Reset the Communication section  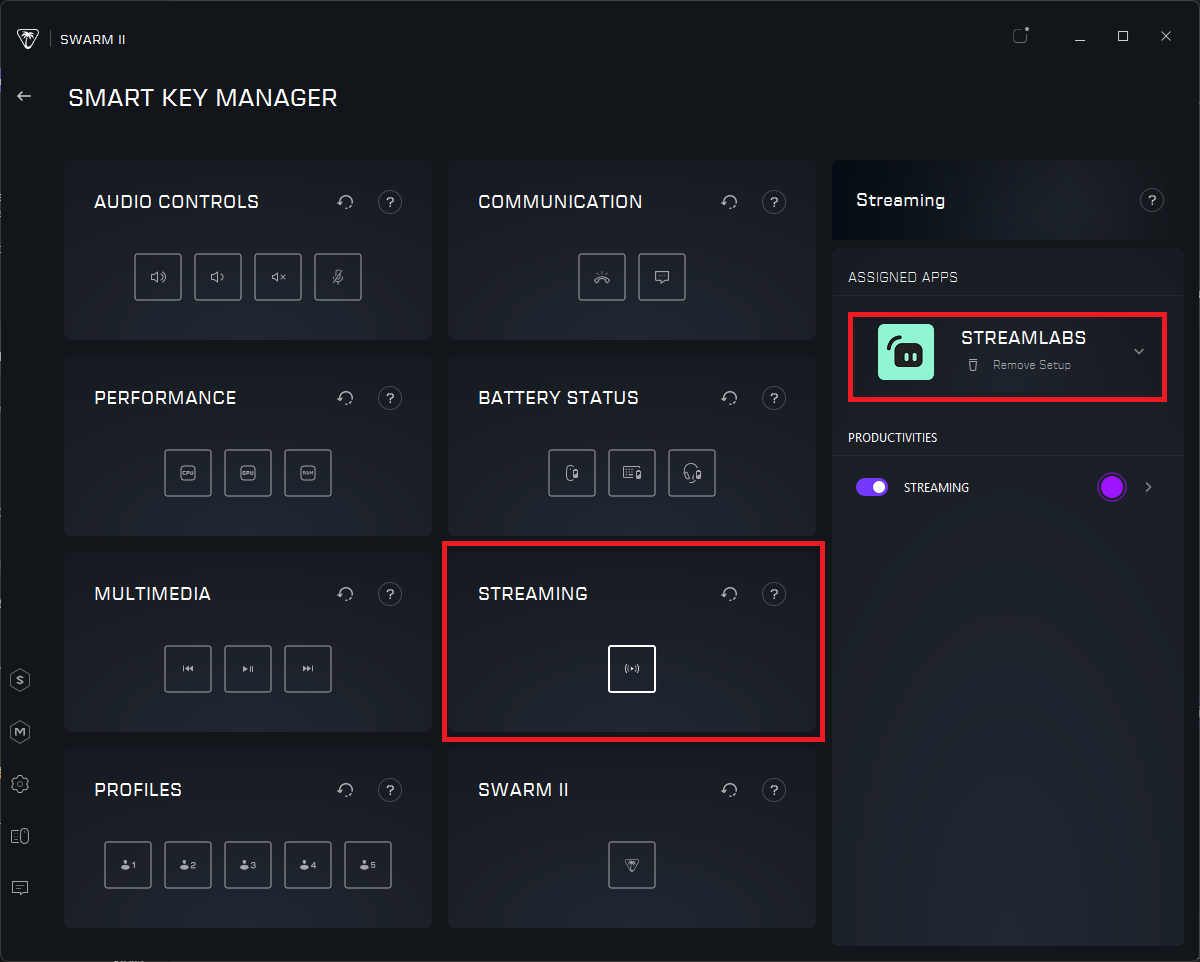coord(729,202)
